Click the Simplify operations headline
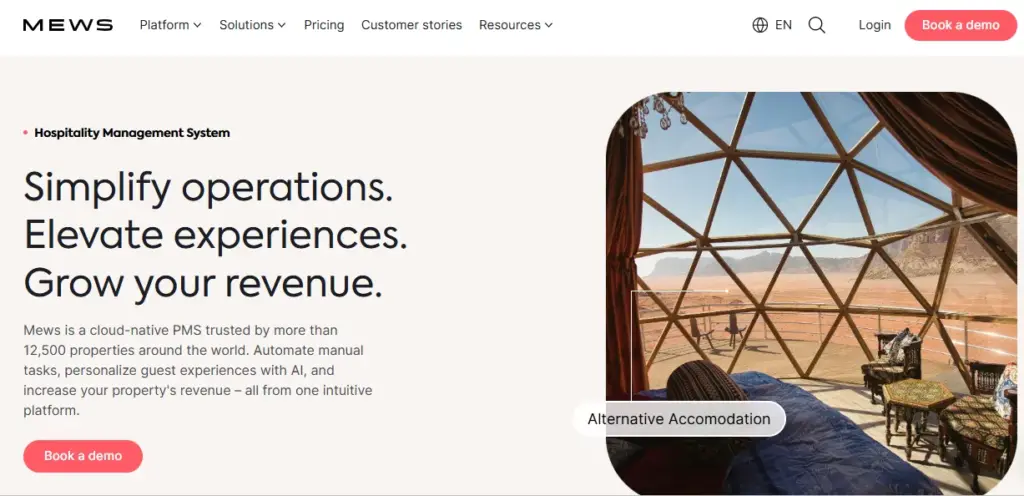 208,187
